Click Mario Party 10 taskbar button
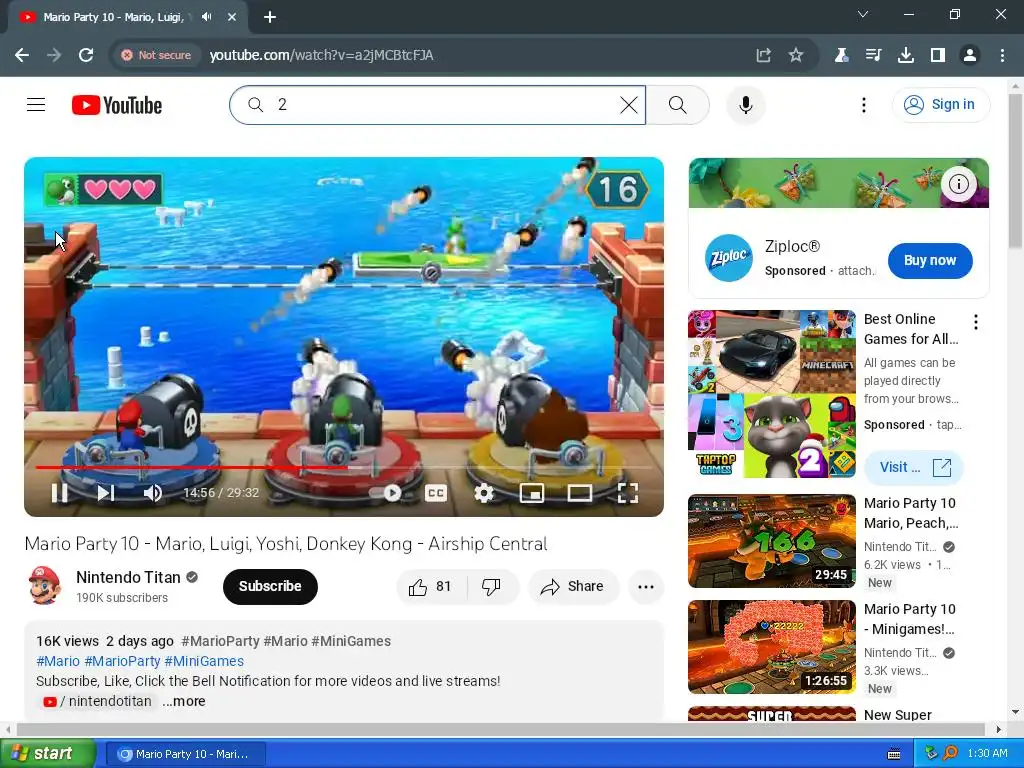This screenshot has height=768, width=1024. point(185,754)
